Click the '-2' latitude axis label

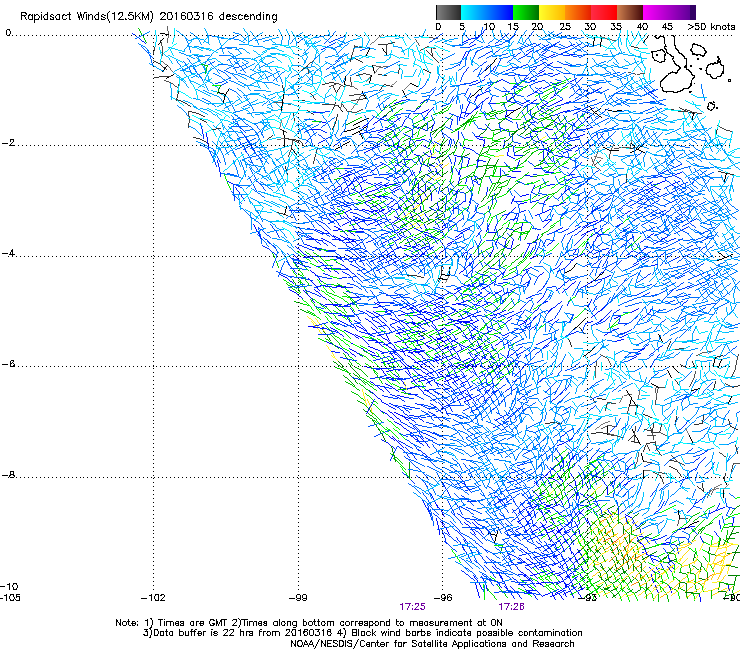point(9,143)
